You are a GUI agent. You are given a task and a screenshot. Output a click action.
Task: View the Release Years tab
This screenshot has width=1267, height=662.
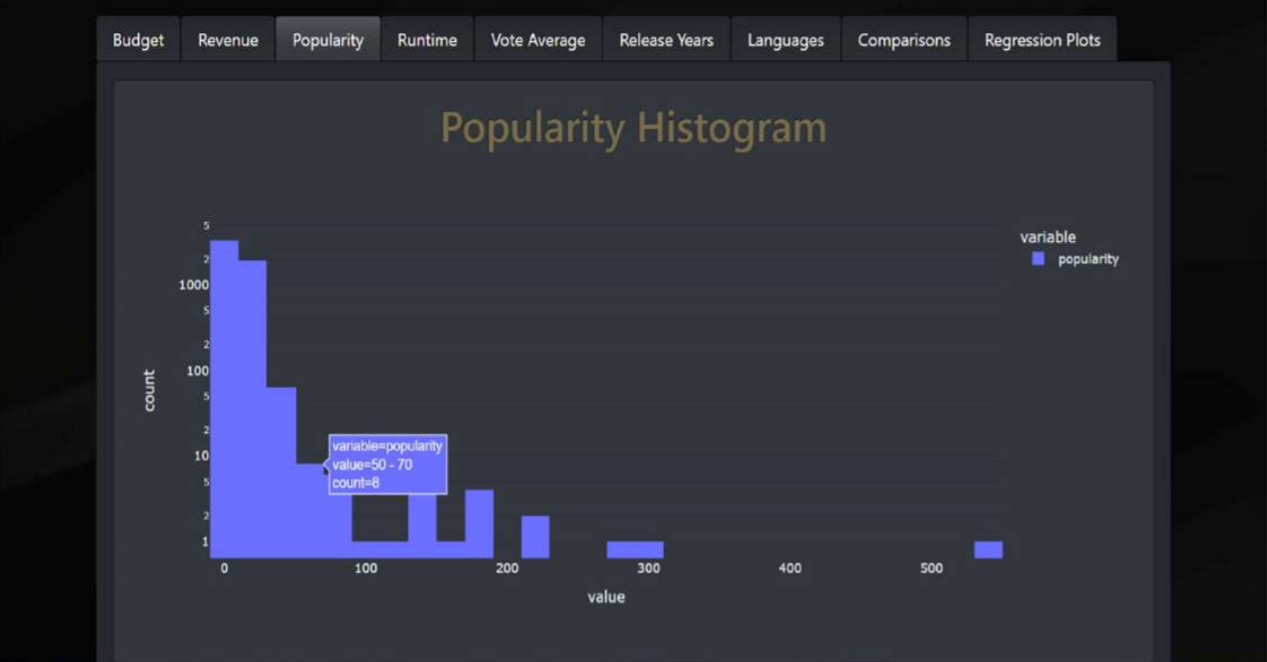coord(665,40)
